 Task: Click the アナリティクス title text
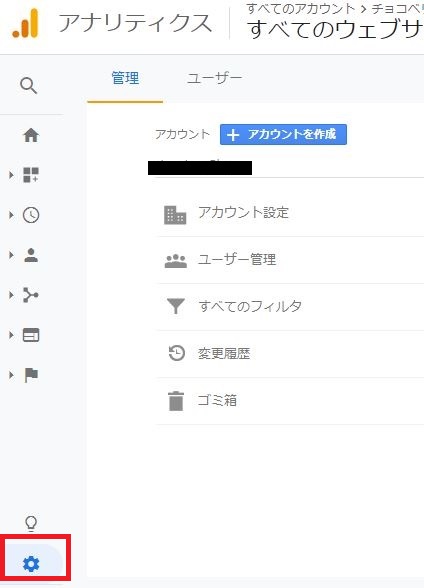click(135, 22)
